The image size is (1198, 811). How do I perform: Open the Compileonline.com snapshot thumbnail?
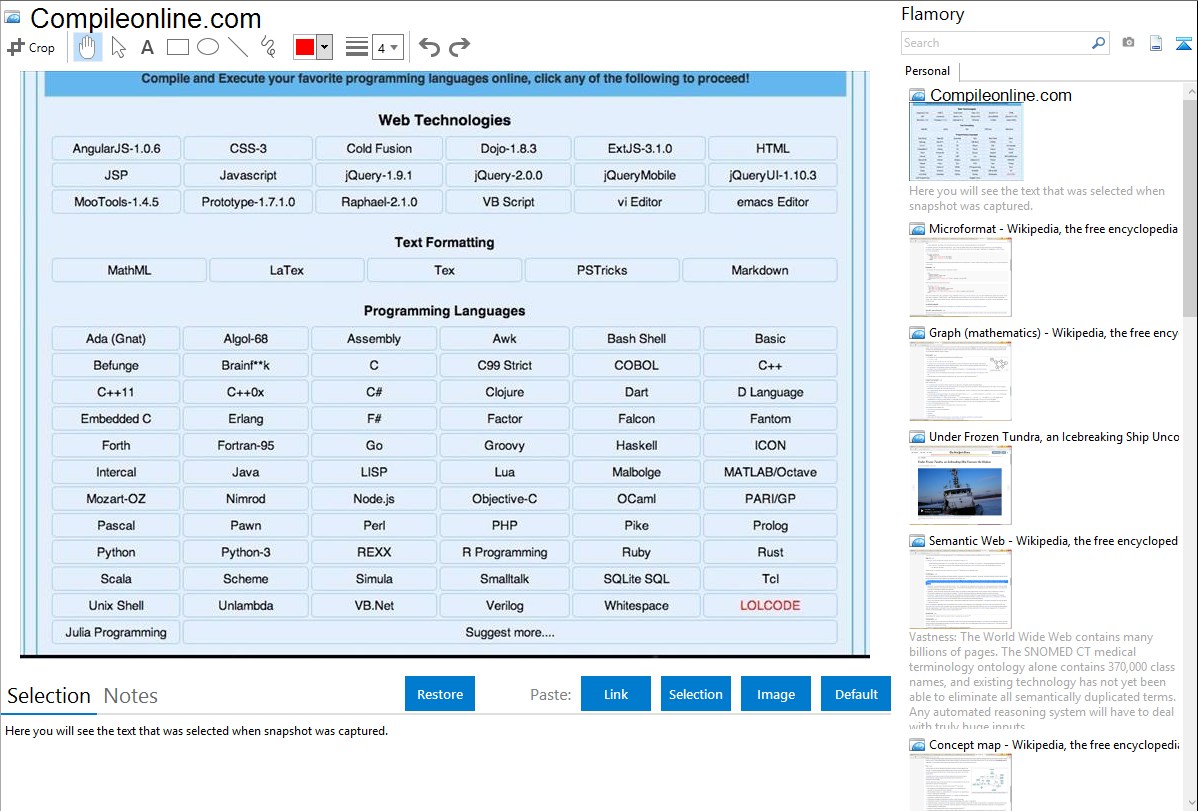tap(966, 142)
